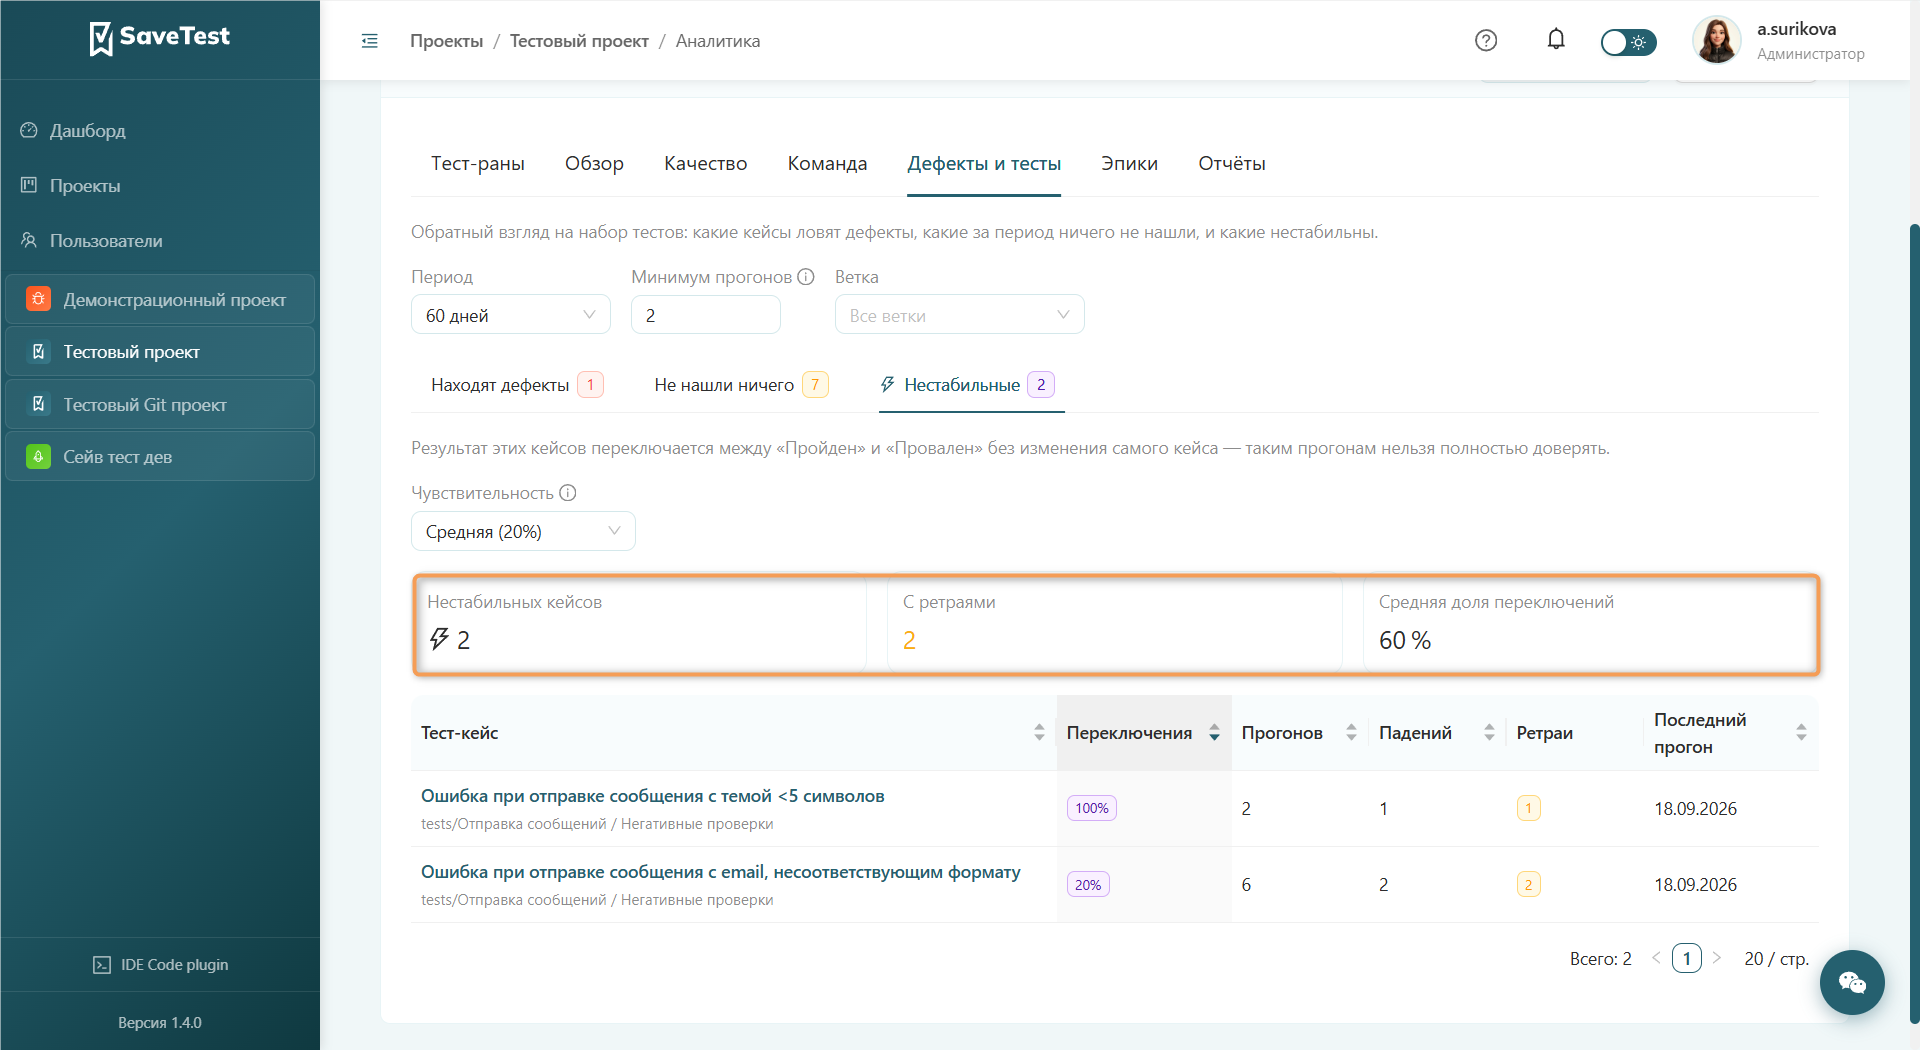
Task: Click the Минимум прогонов input field
Action: click(706, 315)
